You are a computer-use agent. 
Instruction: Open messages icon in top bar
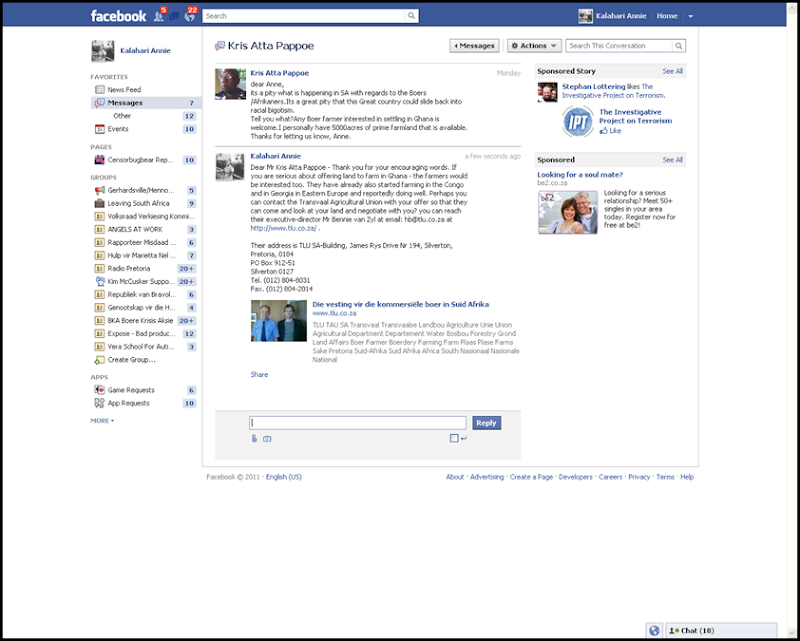click(174, 16)
